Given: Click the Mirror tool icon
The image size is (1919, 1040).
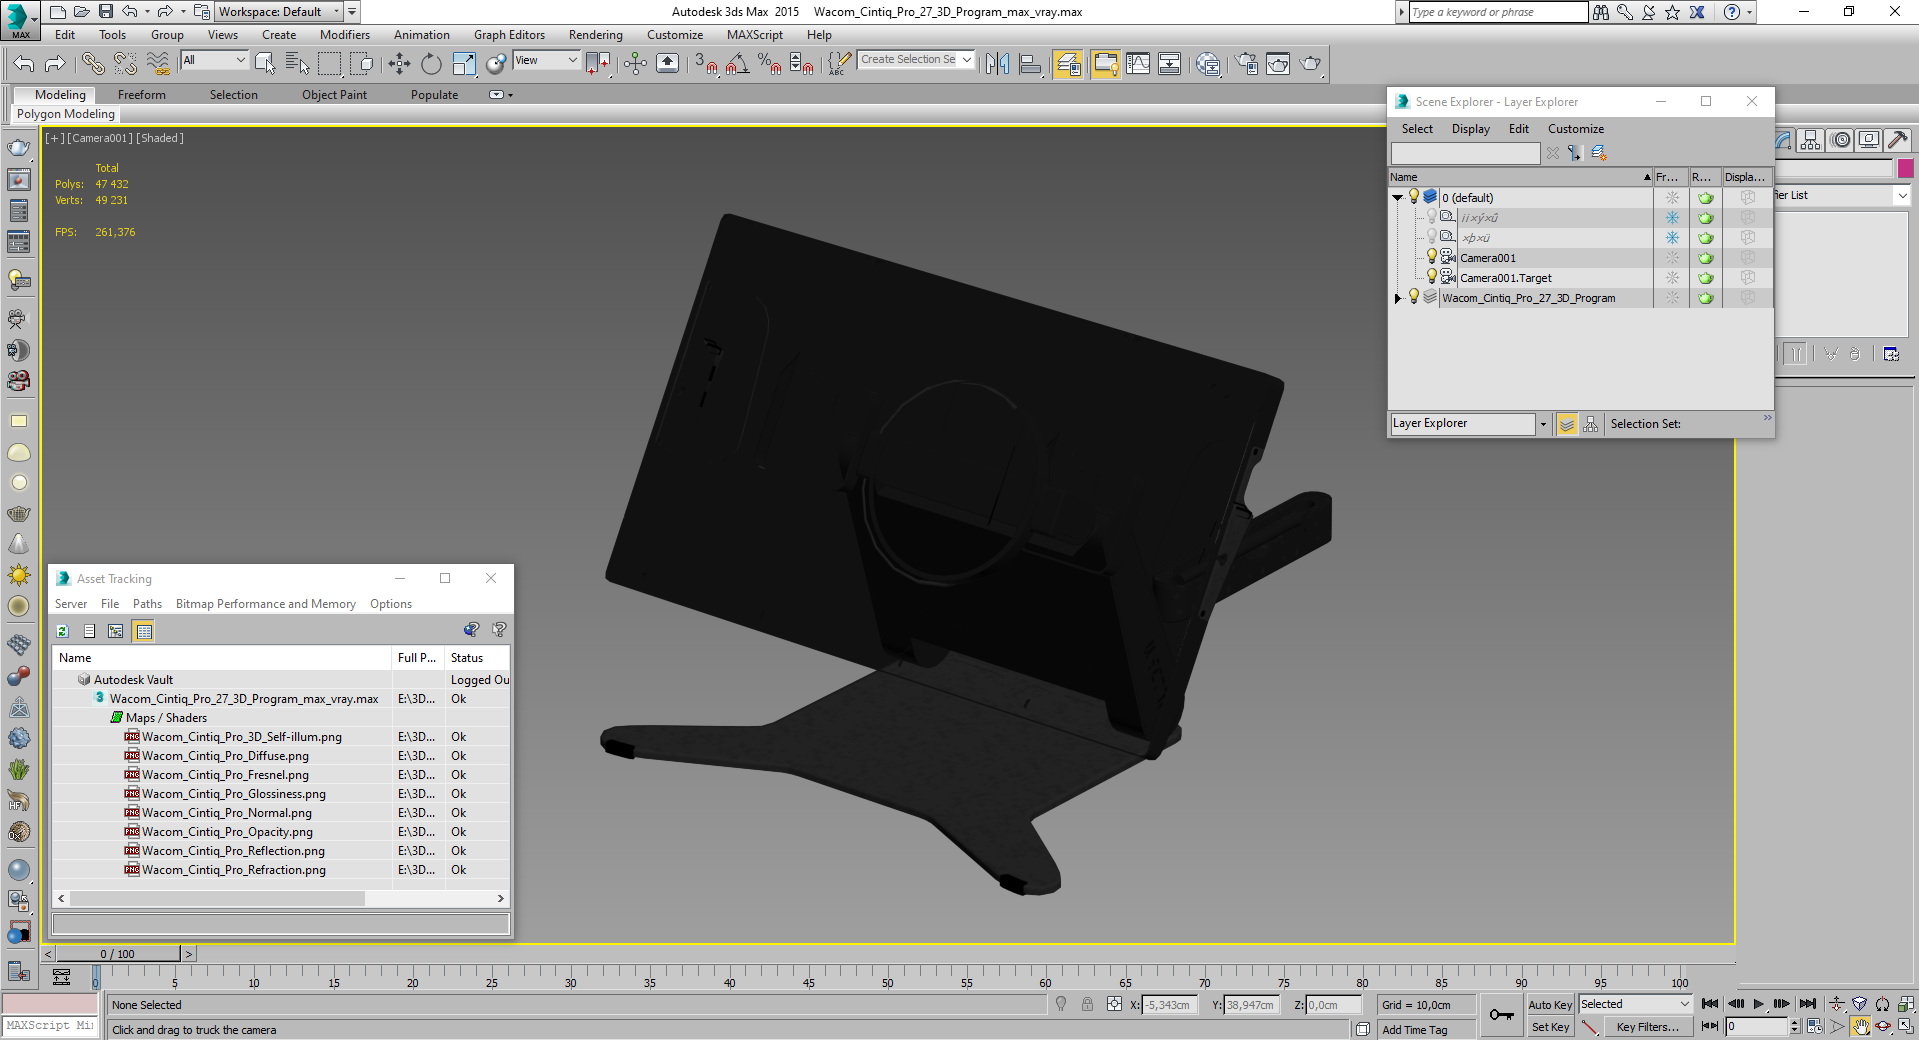Looking at the screenshot, I should [x=997, y=64].
